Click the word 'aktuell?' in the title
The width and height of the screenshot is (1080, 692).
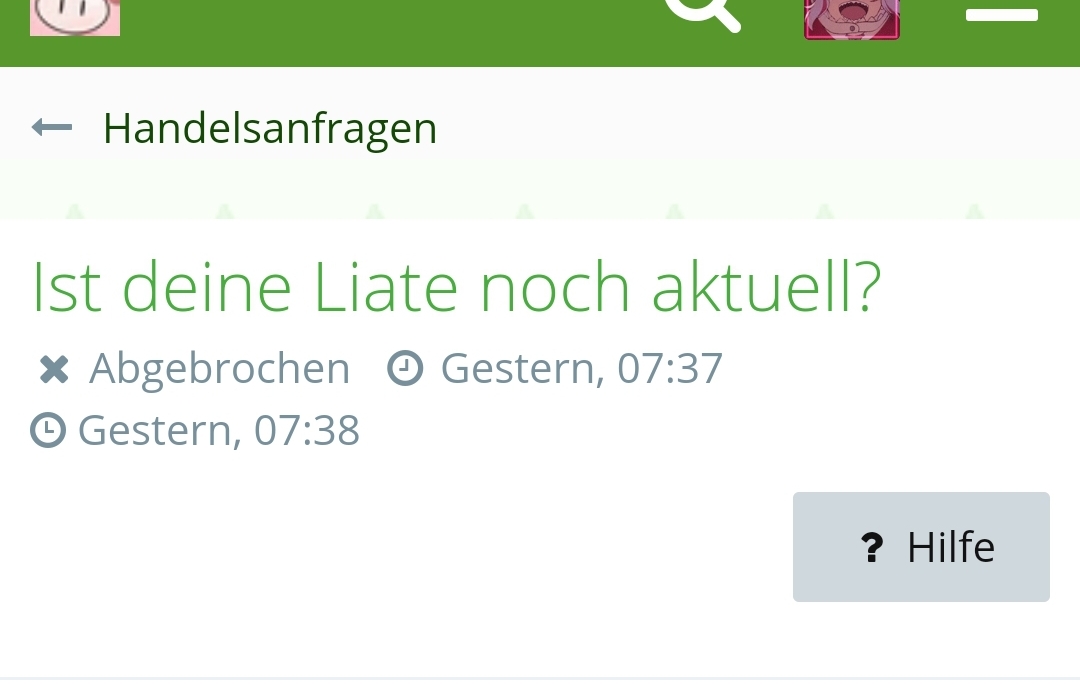click(767, 287)
